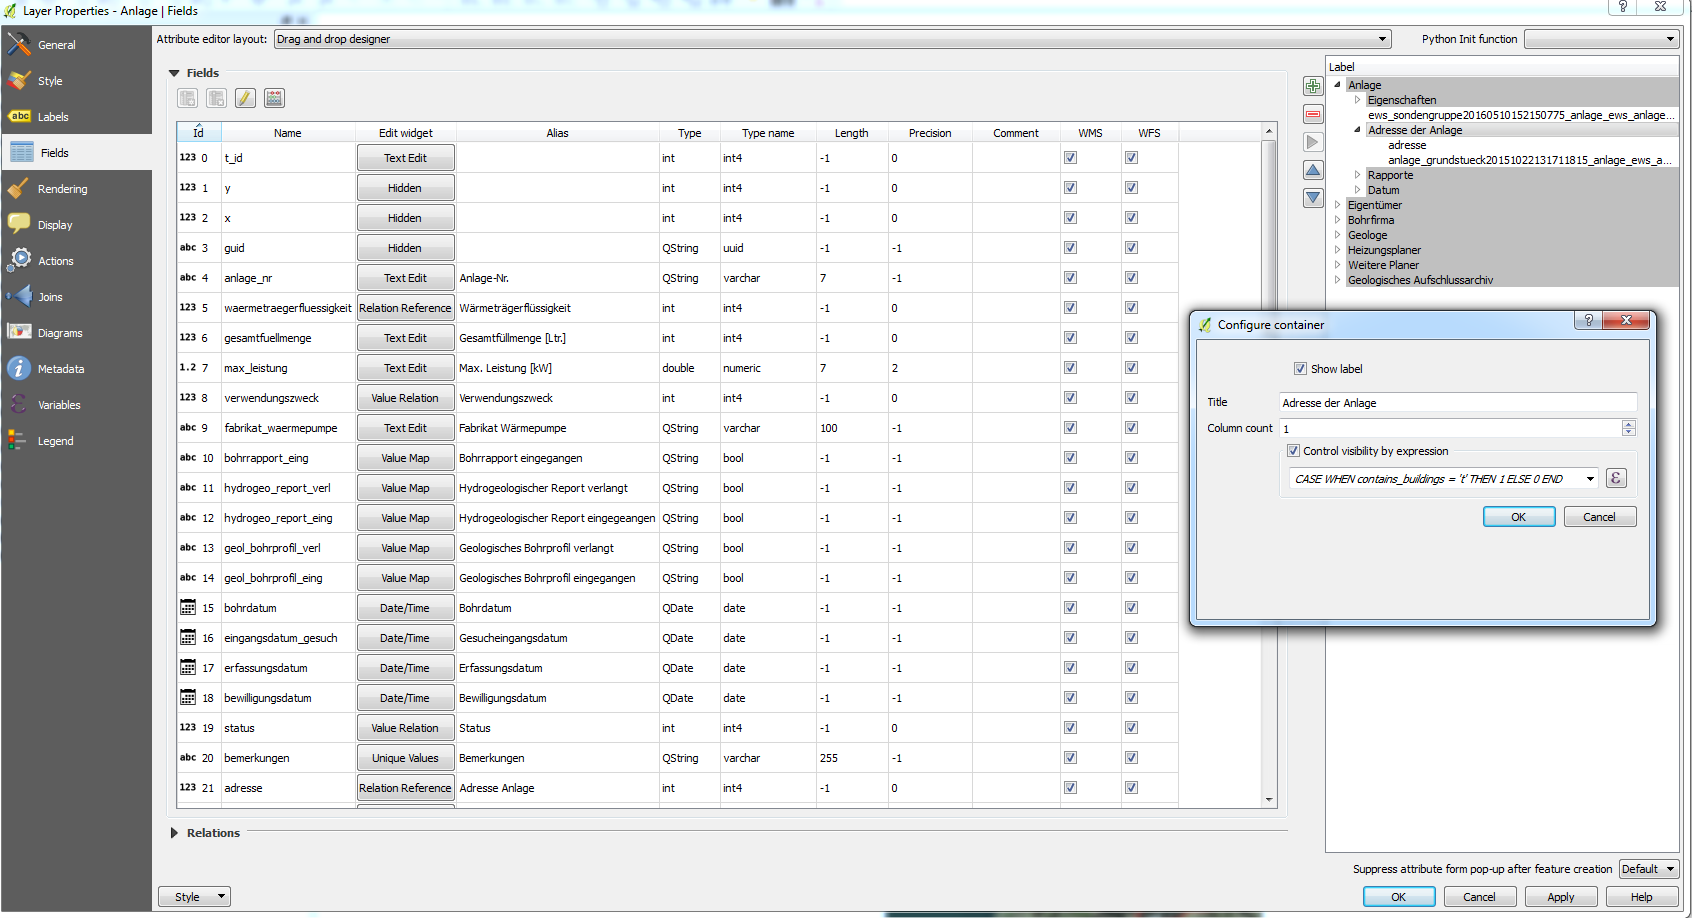Click Relation Reference widget for waermetraegerfluessigkeit
The width and height of the screenshot is (1692, 918).
(405, 308)
